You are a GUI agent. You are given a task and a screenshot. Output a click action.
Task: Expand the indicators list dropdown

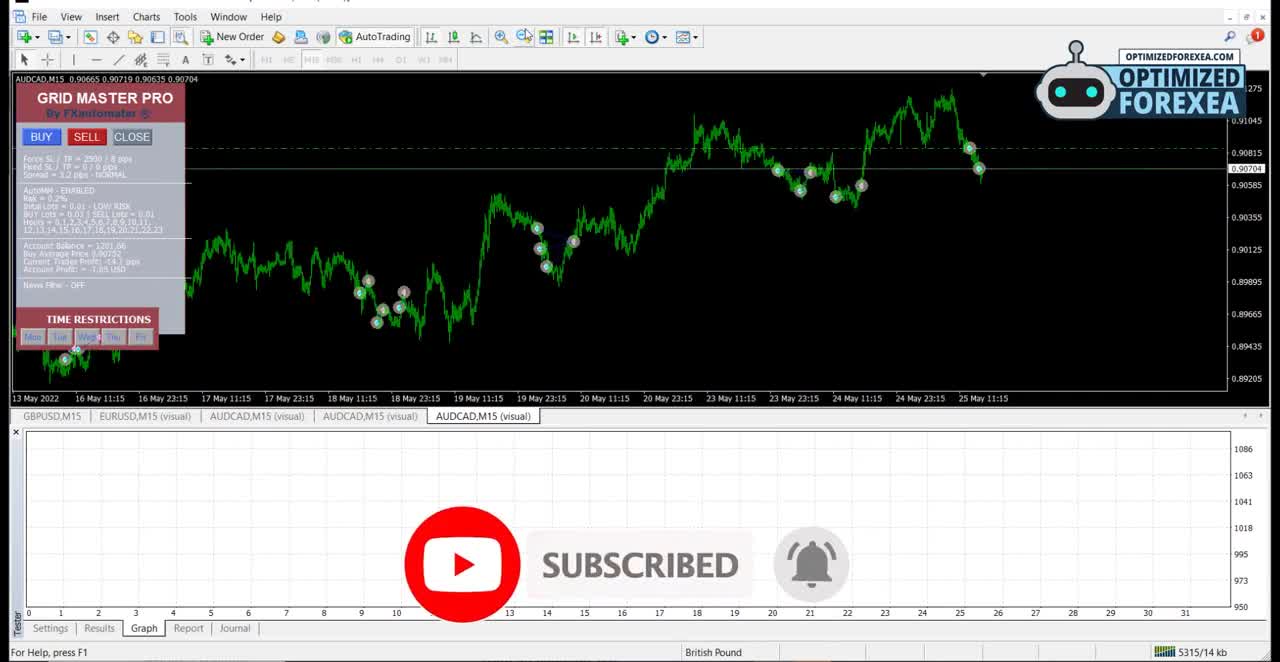click(634, 38)
